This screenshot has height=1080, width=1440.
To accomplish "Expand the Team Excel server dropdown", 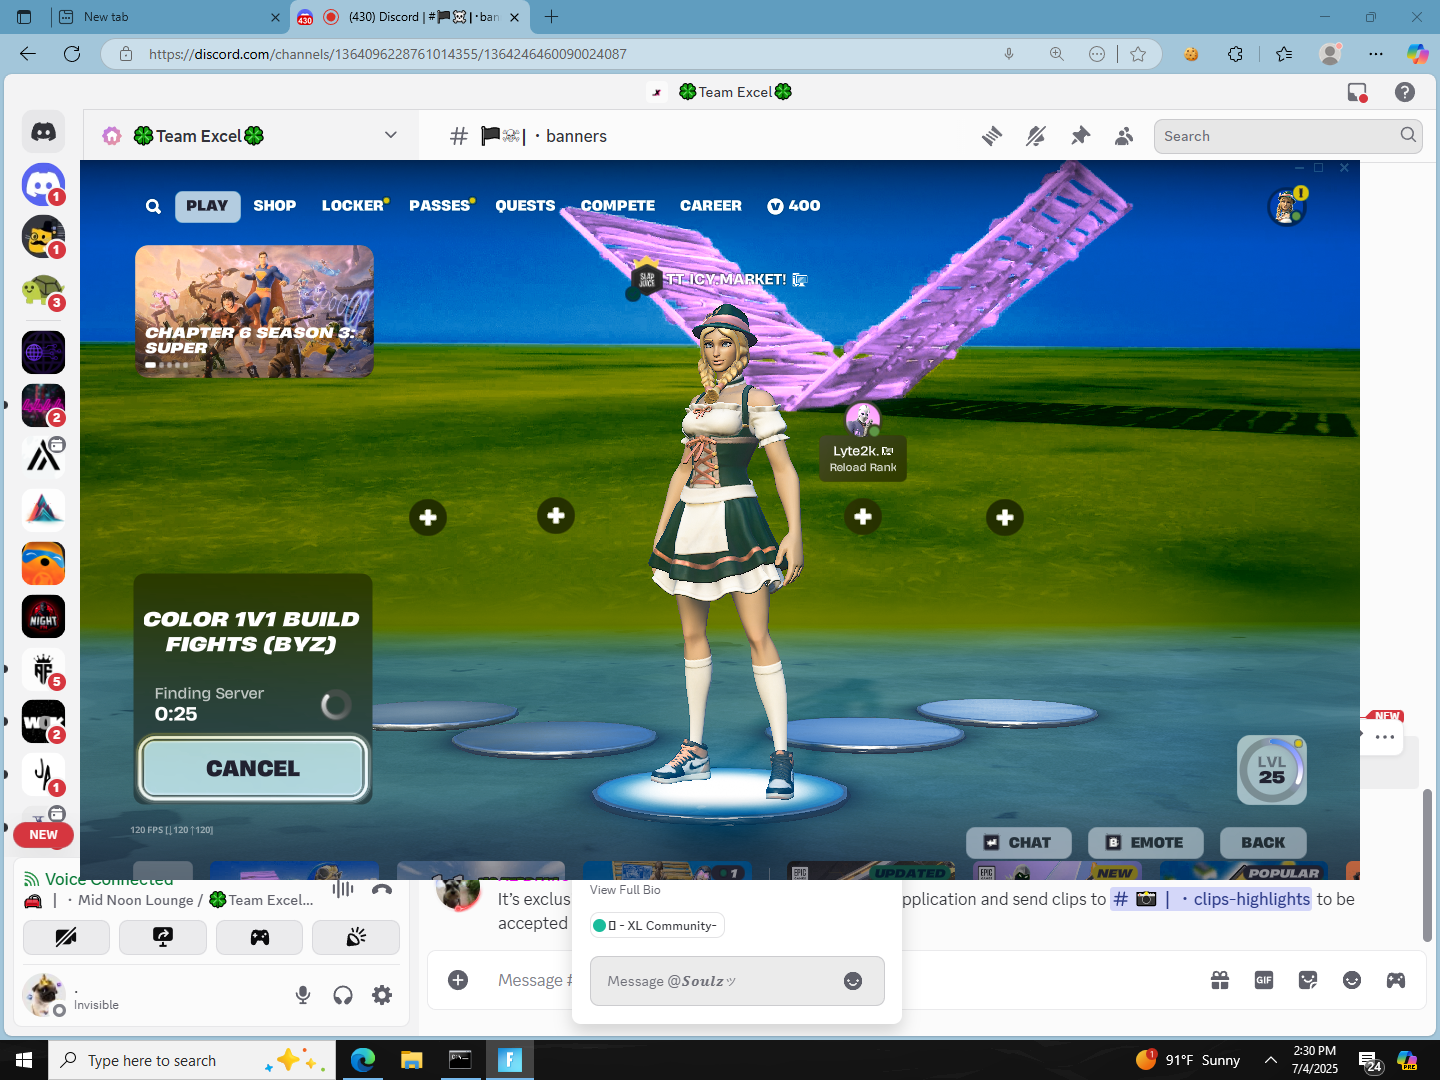I will click(x=391, y=135).
